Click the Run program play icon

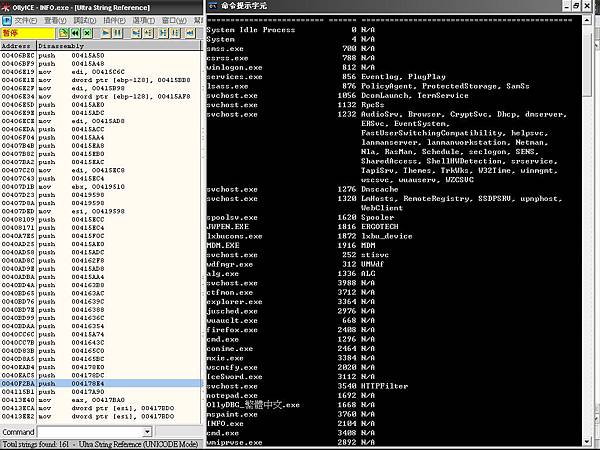click(106, 34)
